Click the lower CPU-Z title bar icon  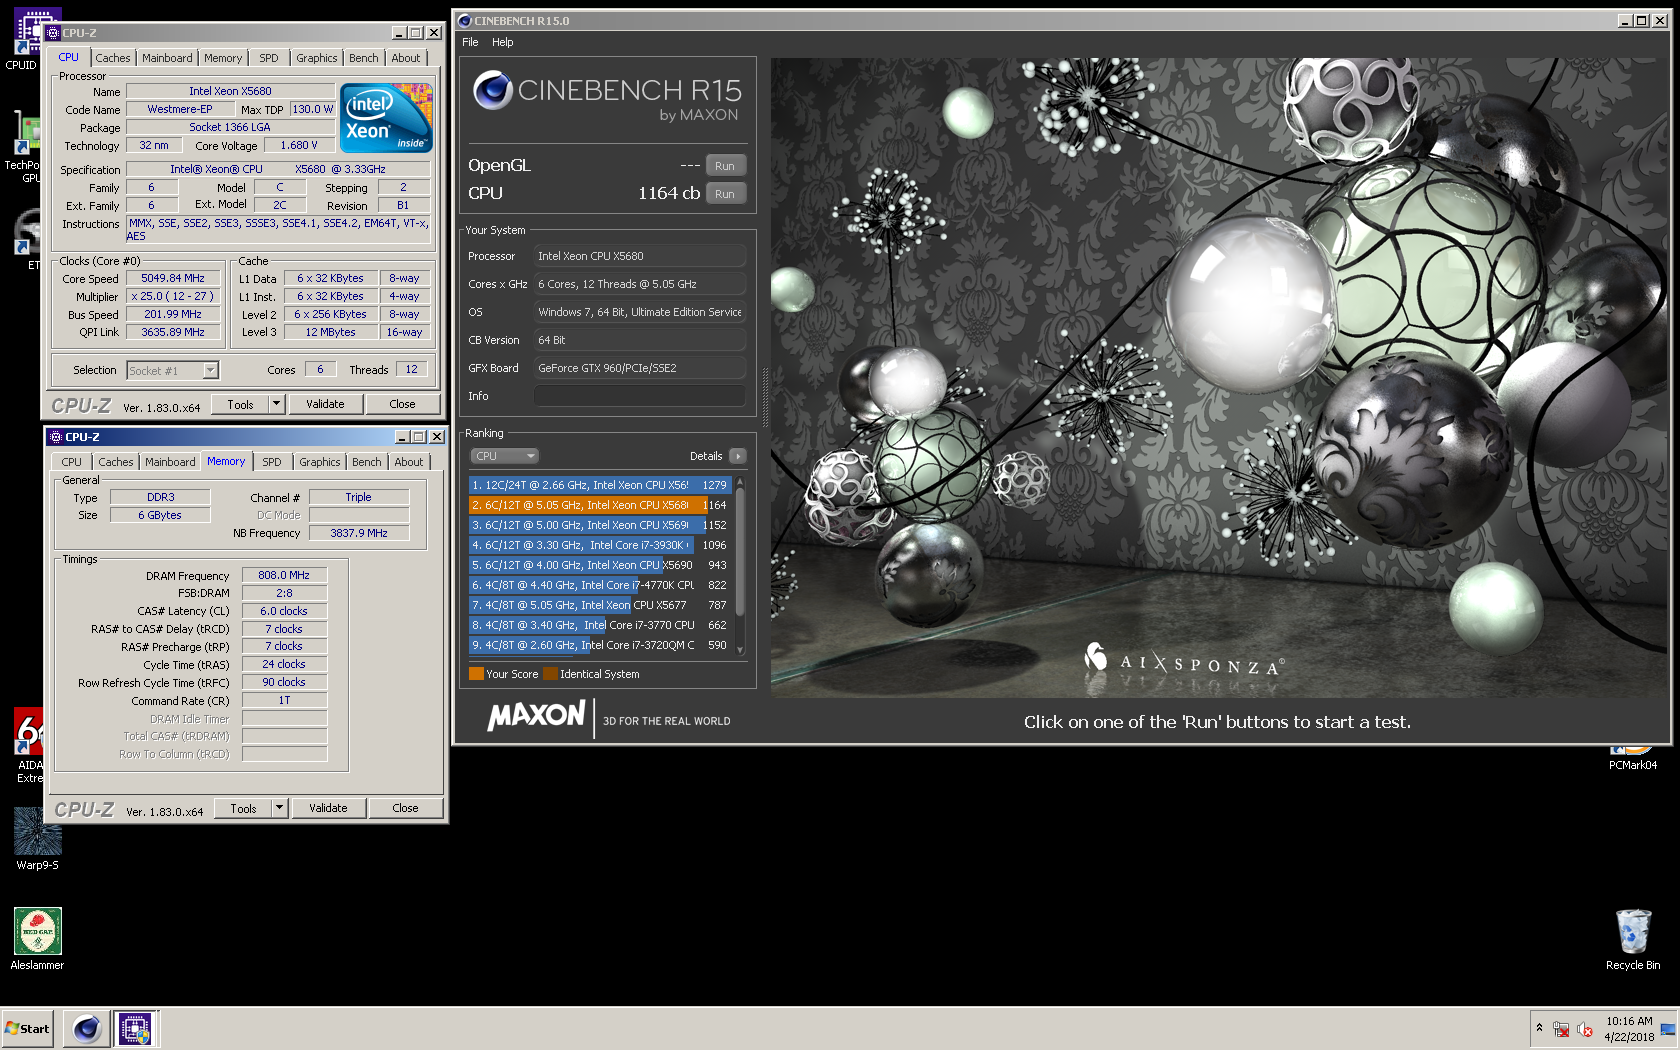click(x=56, y=437)
